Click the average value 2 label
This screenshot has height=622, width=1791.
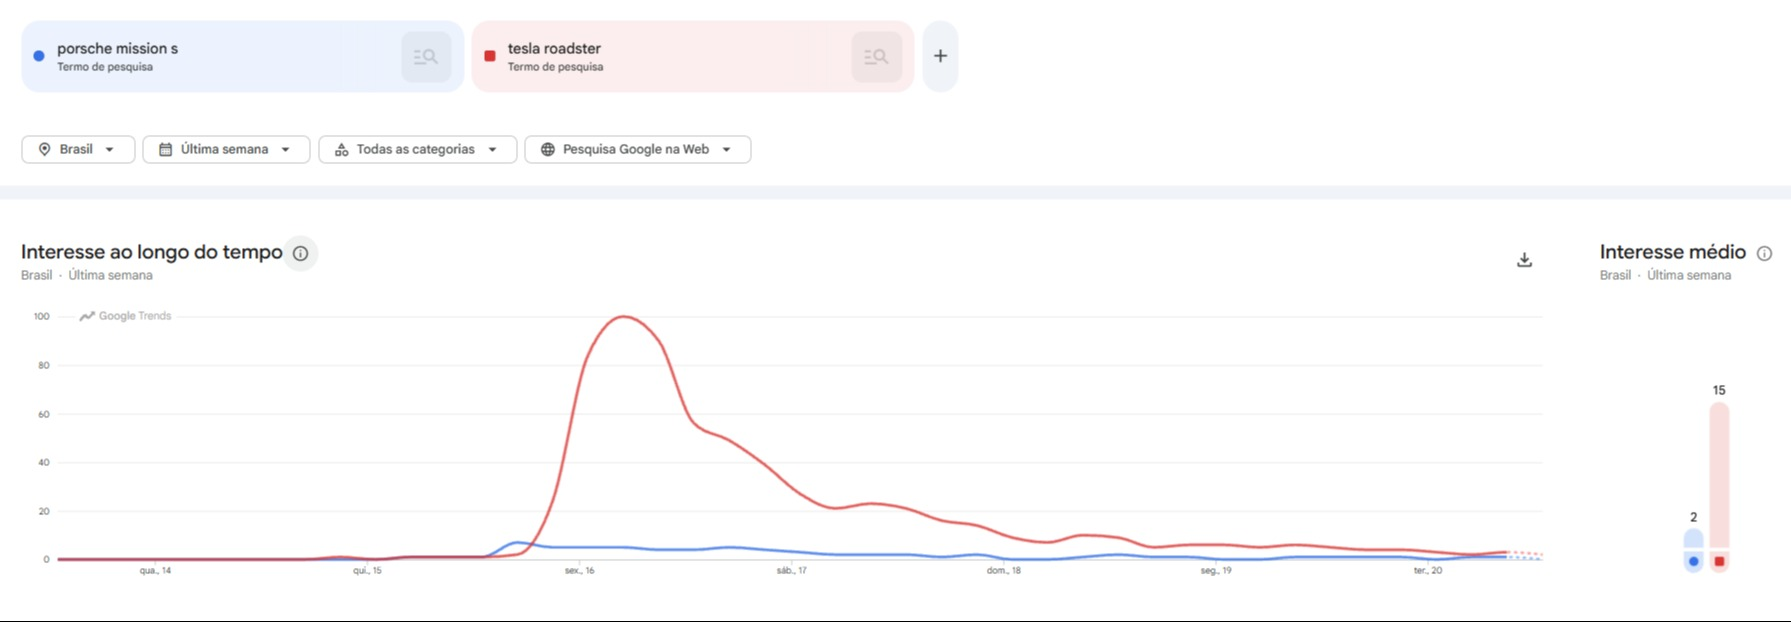(x=1693, y=517)
